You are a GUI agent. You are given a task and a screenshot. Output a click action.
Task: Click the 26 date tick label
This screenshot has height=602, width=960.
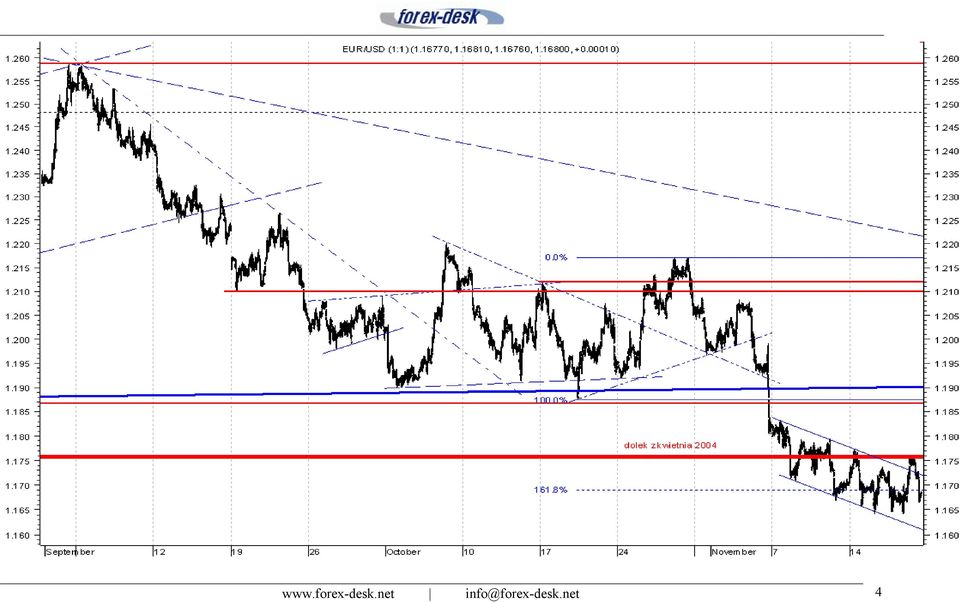click(314, 552)
